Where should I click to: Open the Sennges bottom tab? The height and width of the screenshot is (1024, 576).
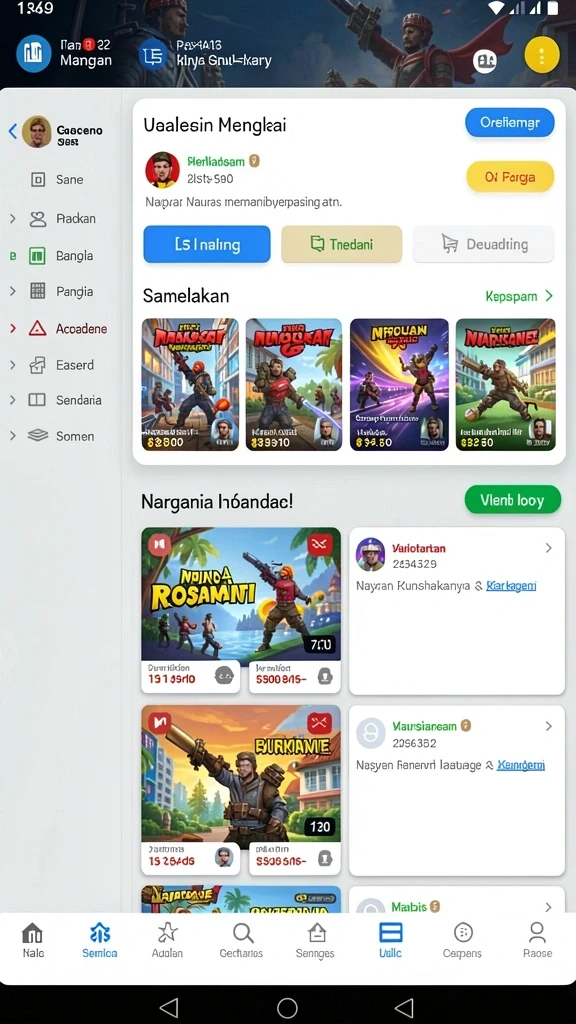coord(317,940)
